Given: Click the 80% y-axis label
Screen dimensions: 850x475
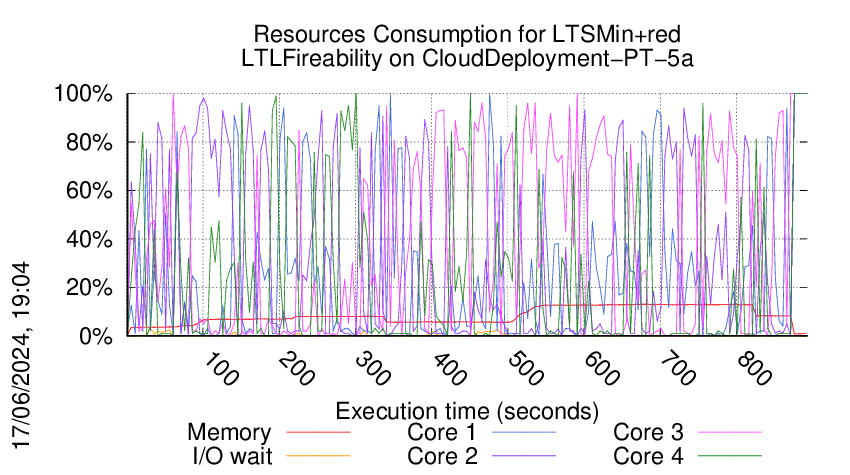Looking at the screenshot, I should 89,143.
